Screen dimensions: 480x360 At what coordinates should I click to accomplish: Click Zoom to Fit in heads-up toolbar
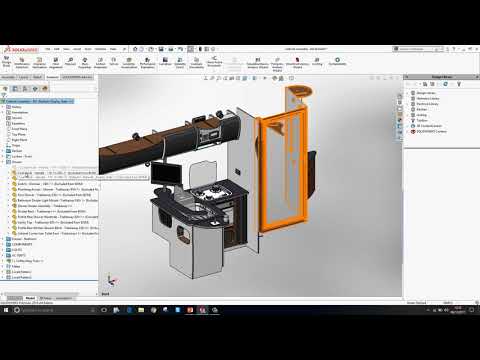pyautogui.click(x=206, y=78)
